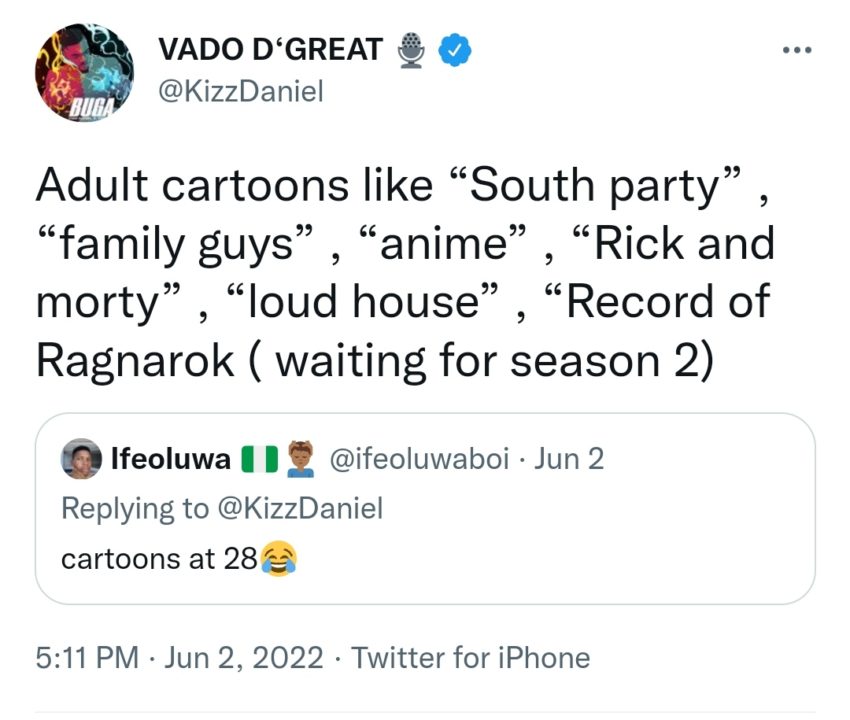Click the laughing tears emoji

277,560
